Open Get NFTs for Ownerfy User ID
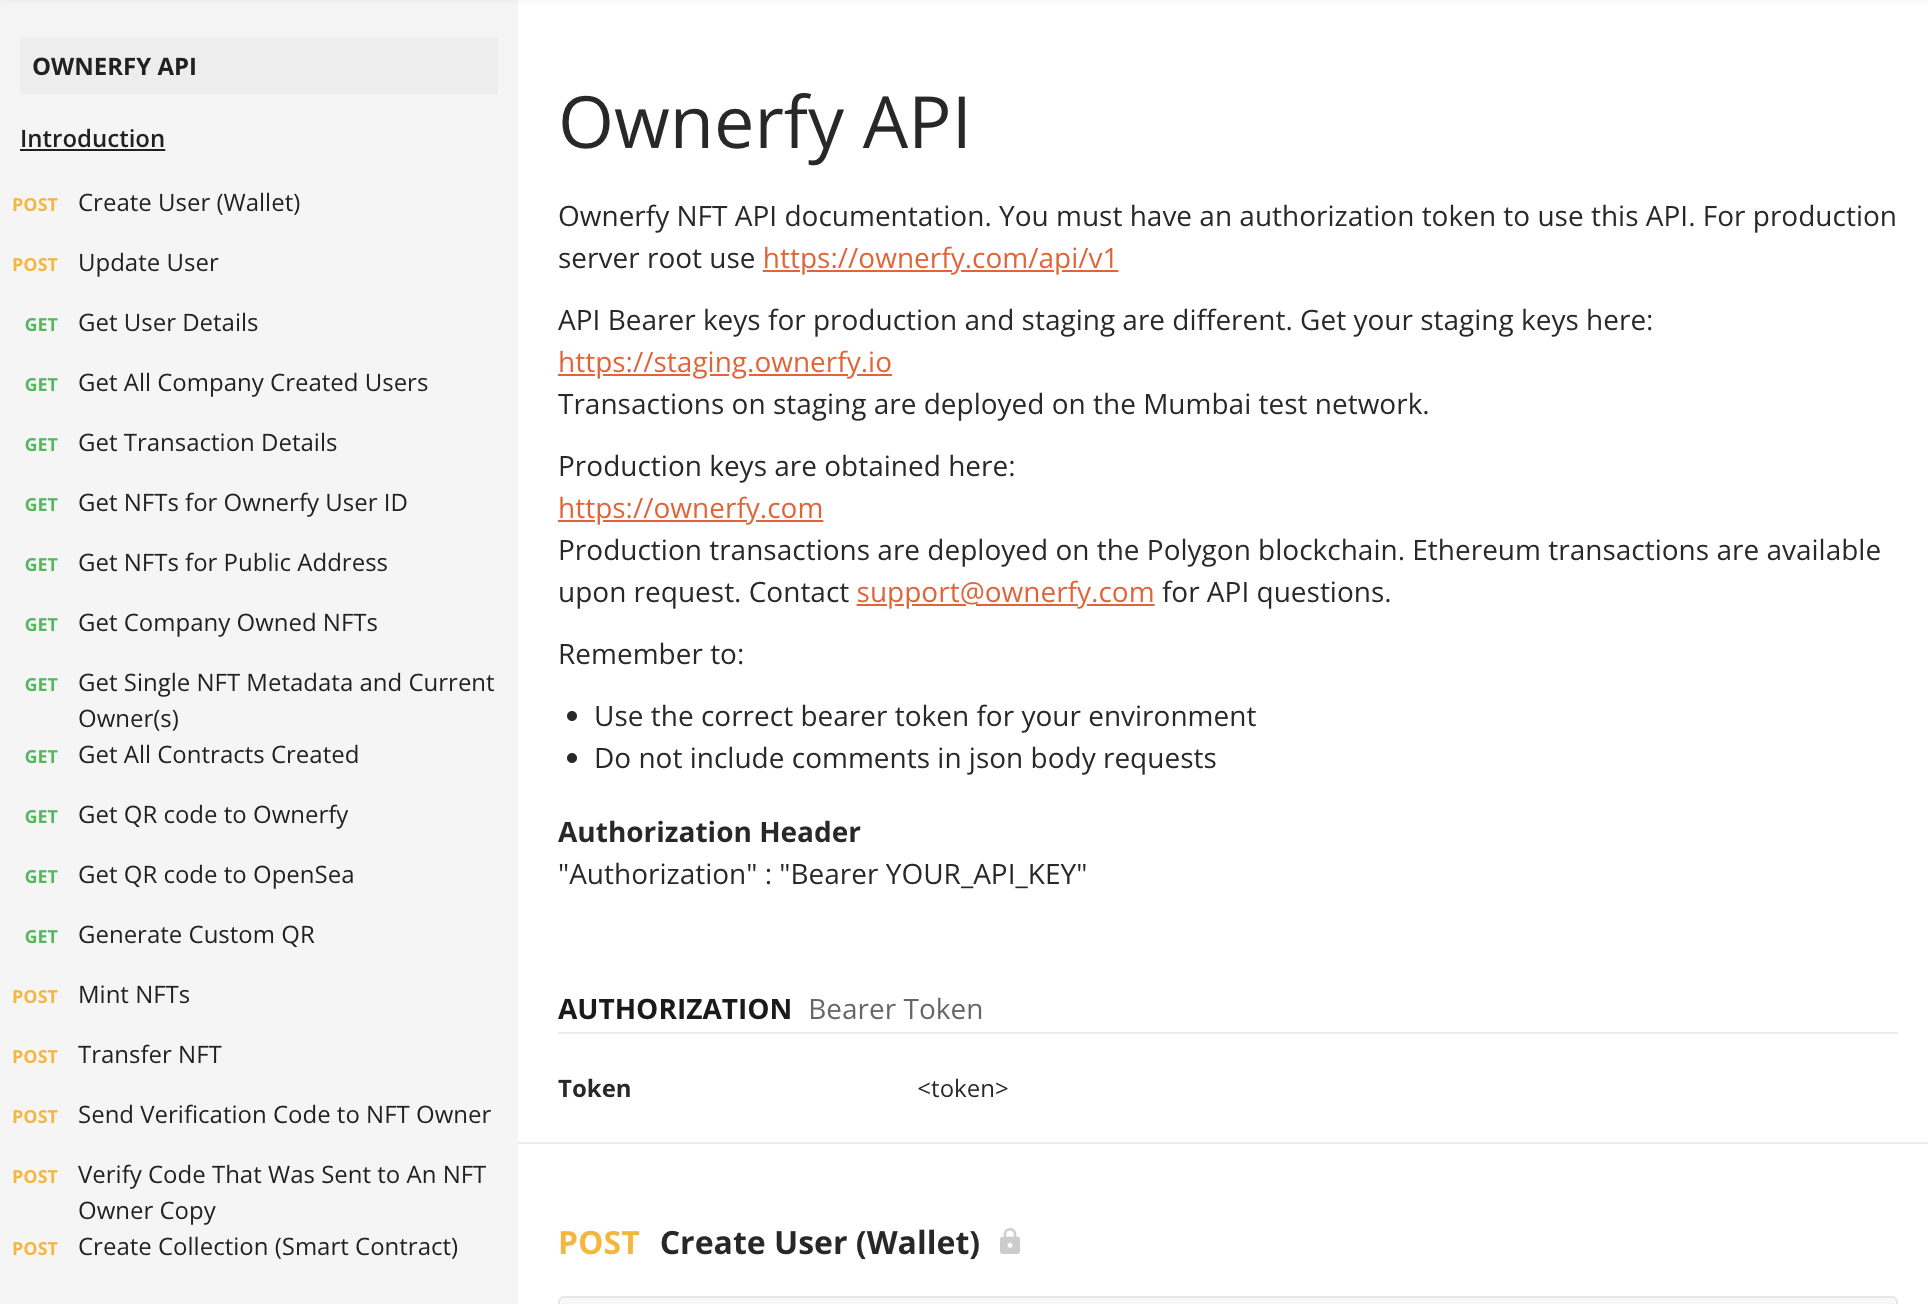1928x1304 pixels. tap(243, 503)
